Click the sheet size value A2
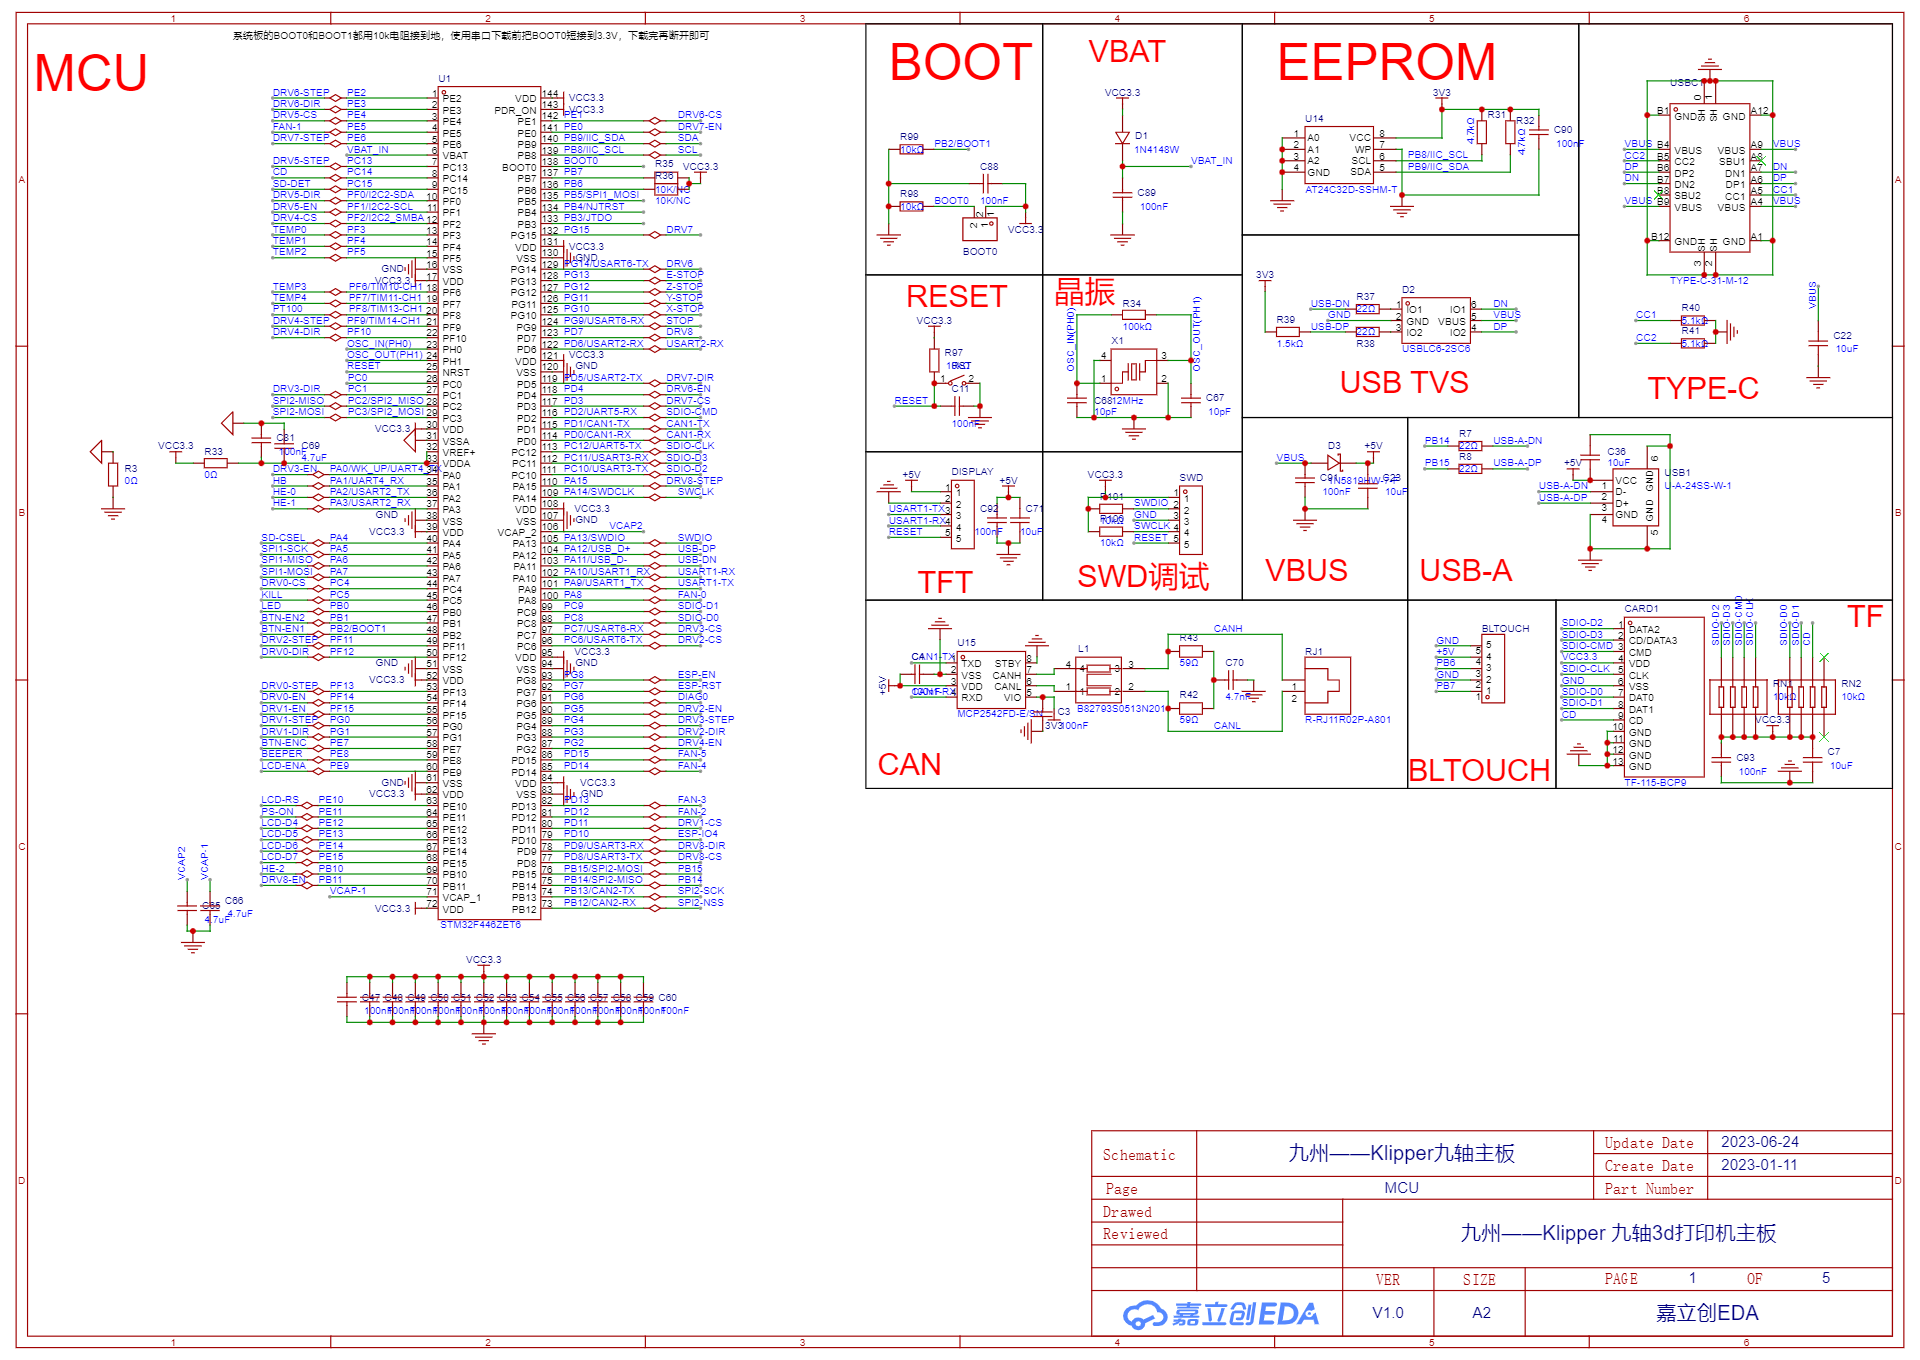This screenshot has width=1920, height=1360. 1481,1313
